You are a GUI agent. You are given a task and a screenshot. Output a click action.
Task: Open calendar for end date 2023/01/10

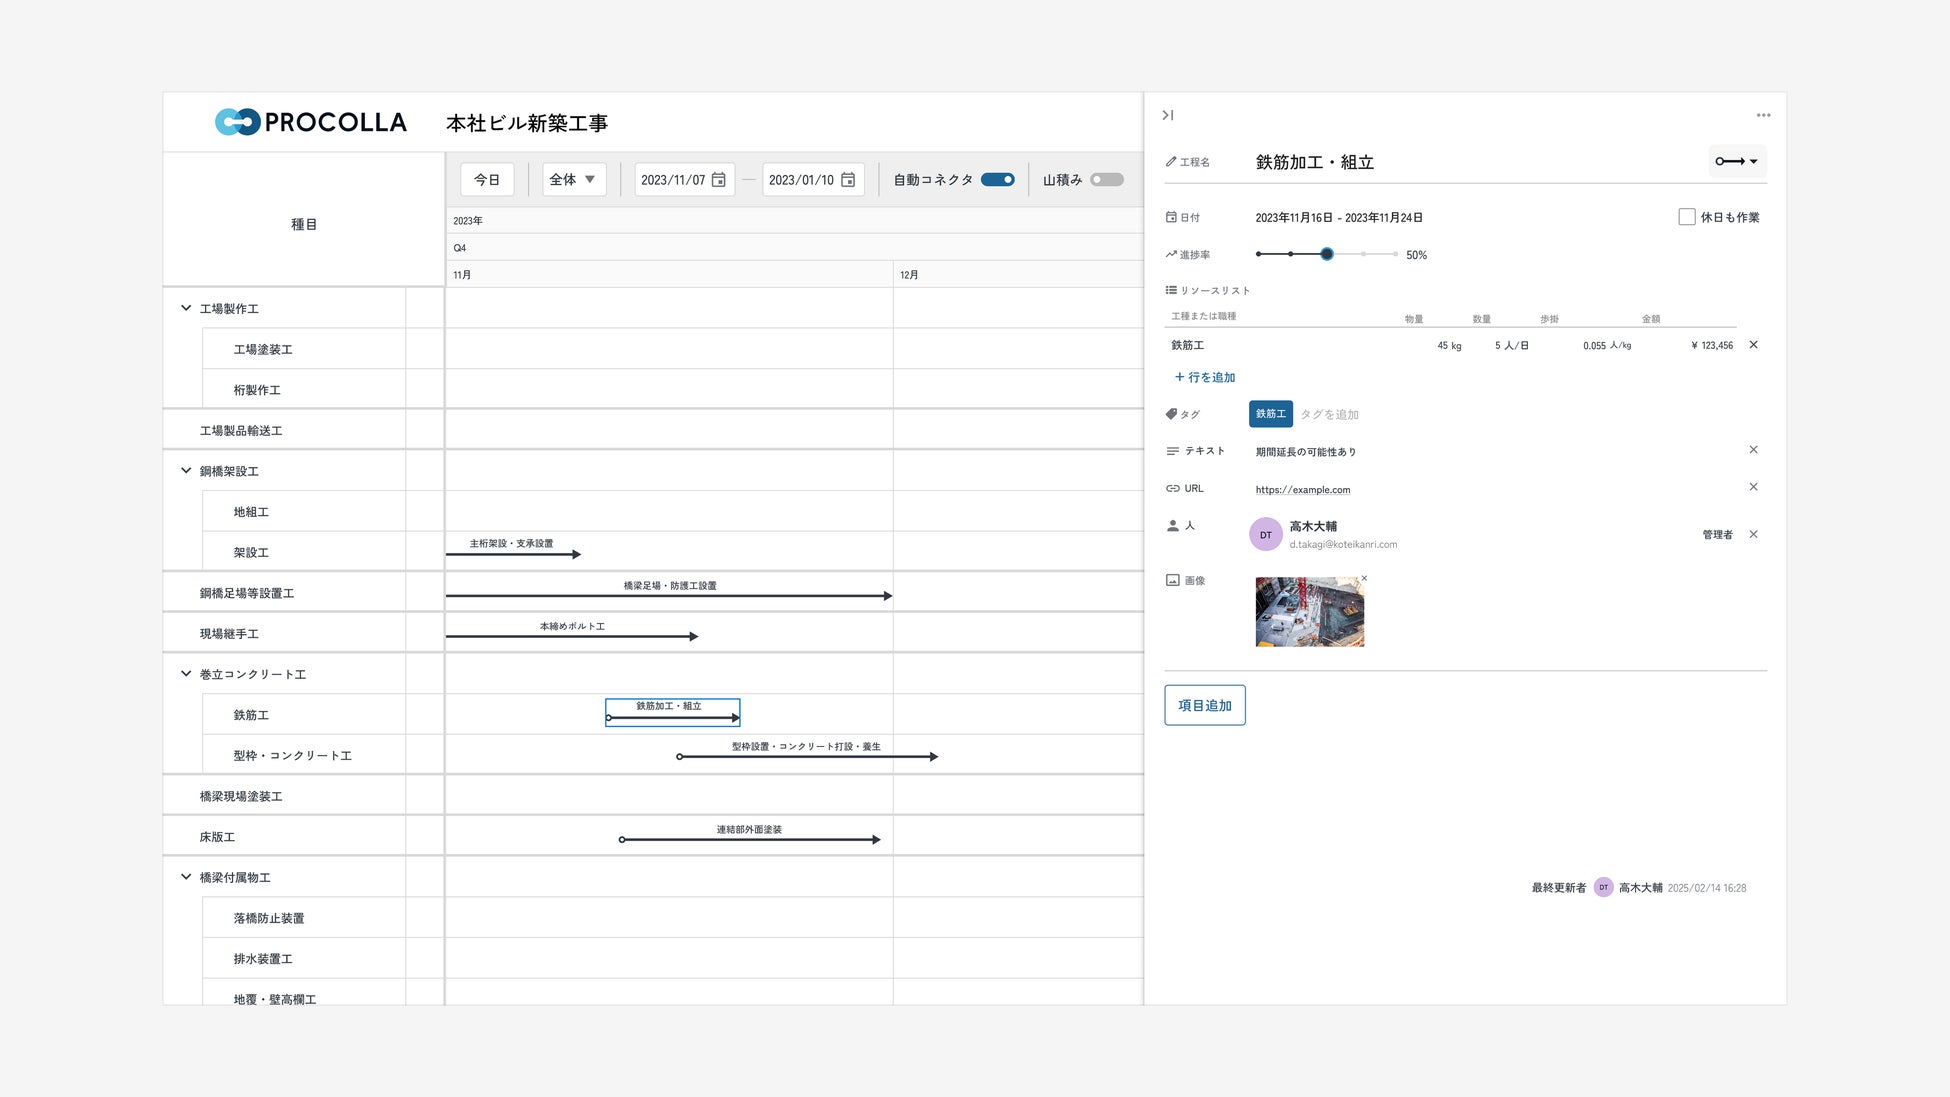pyautogui.click(x=848, y=180)
